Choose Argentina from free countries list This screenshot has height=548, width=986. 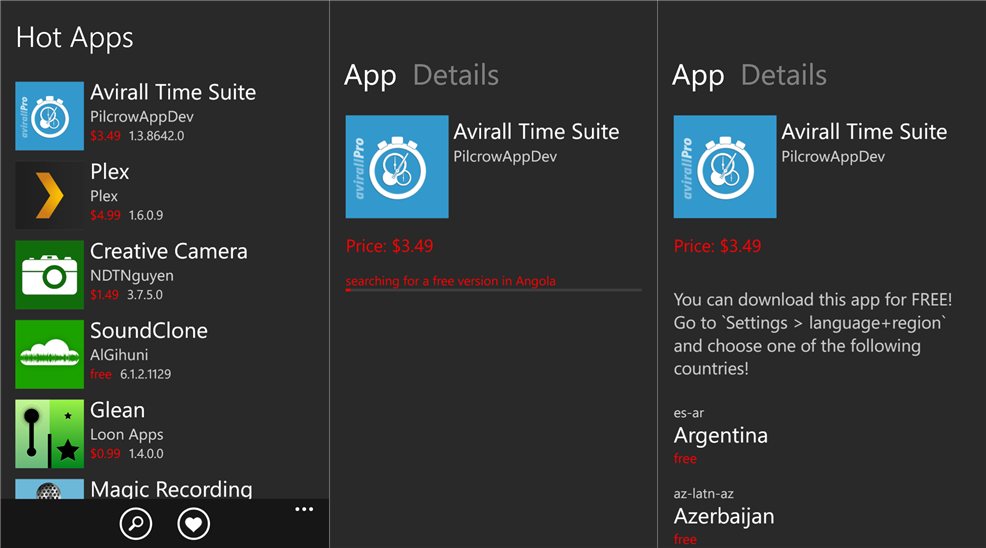[721, 435]
